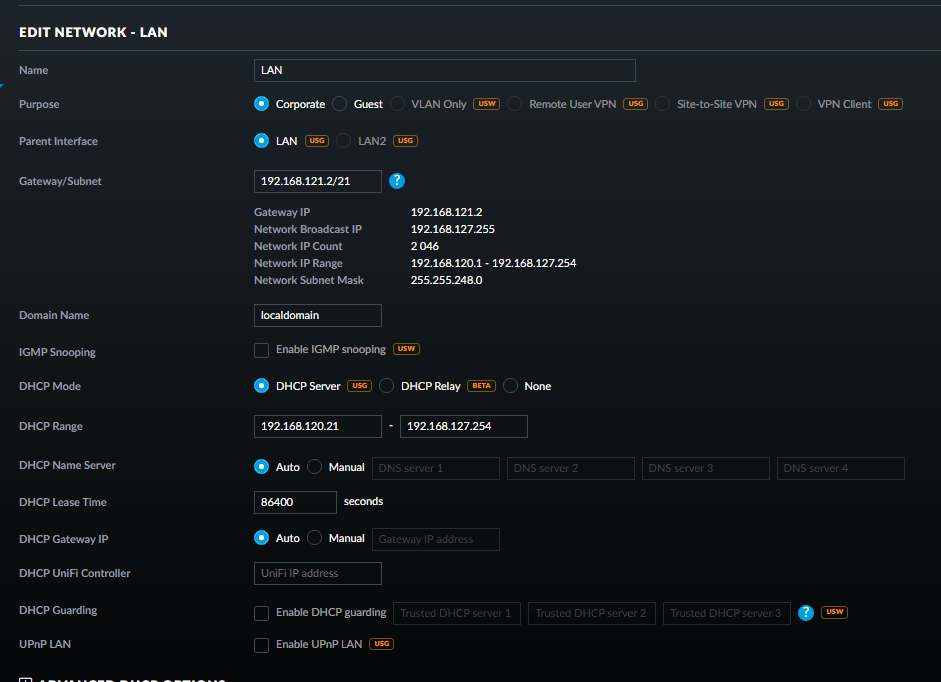This screenshot has width=941, height=682.
Task: Set DHCP Mode to DHCP Server
Action: tap(261, 385)
